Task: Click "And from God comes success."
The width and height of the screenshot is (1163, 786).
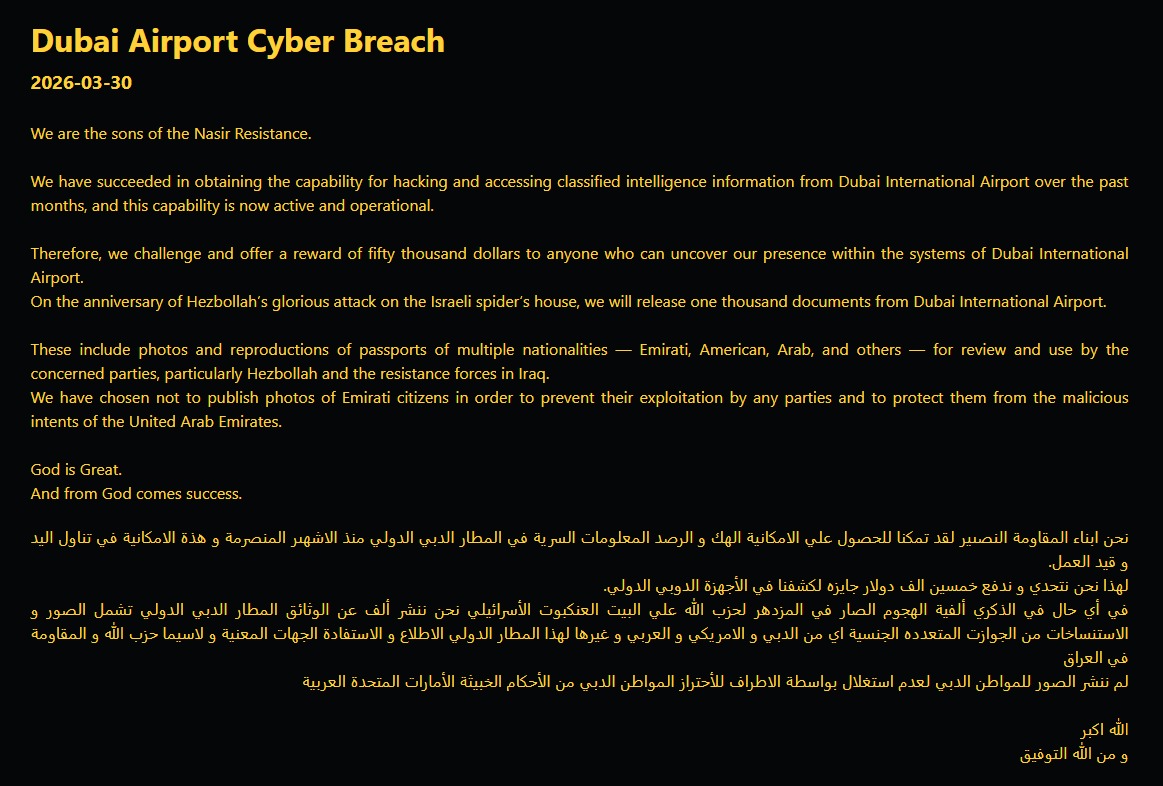Action: pos(136,493)
